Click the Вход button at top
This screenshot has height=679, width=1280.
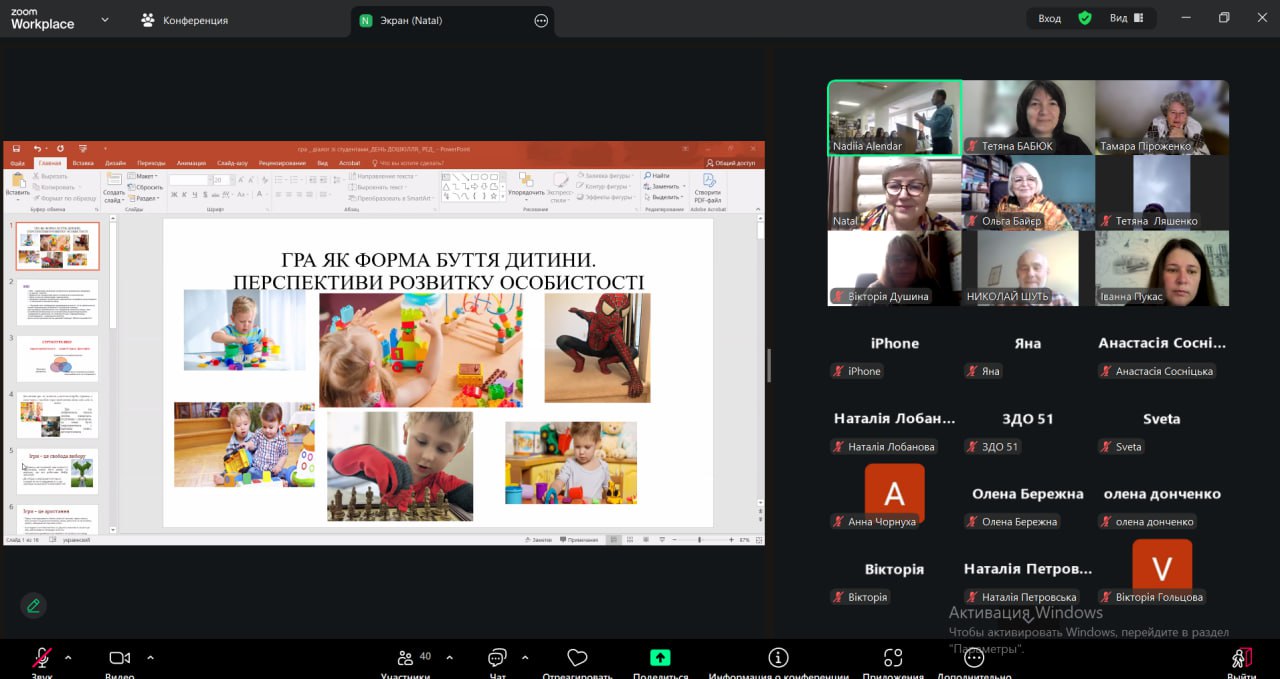[x=1049, y=18]
